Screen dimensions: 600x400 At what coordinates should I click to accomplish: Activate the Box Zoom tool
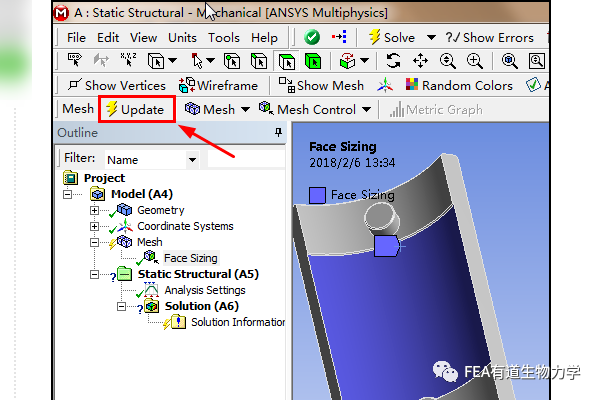point(474,61)
